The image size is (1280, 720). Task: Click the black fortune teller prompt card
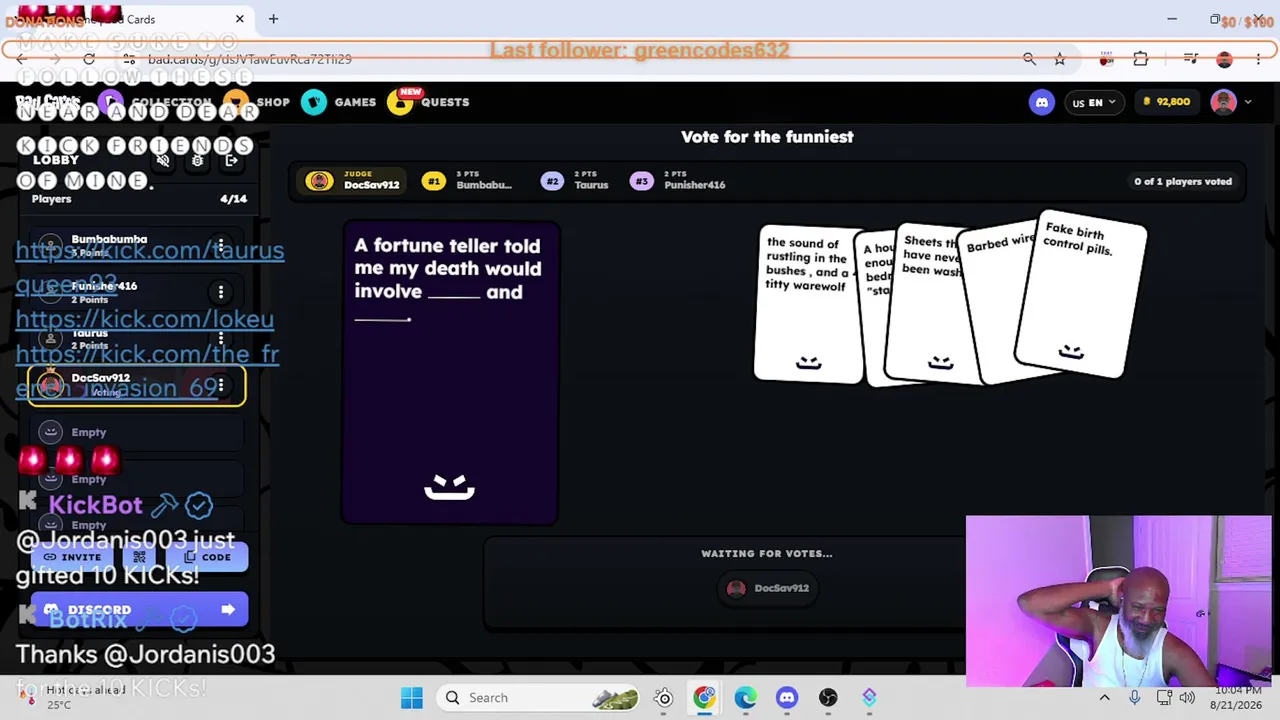coord(449,373)
